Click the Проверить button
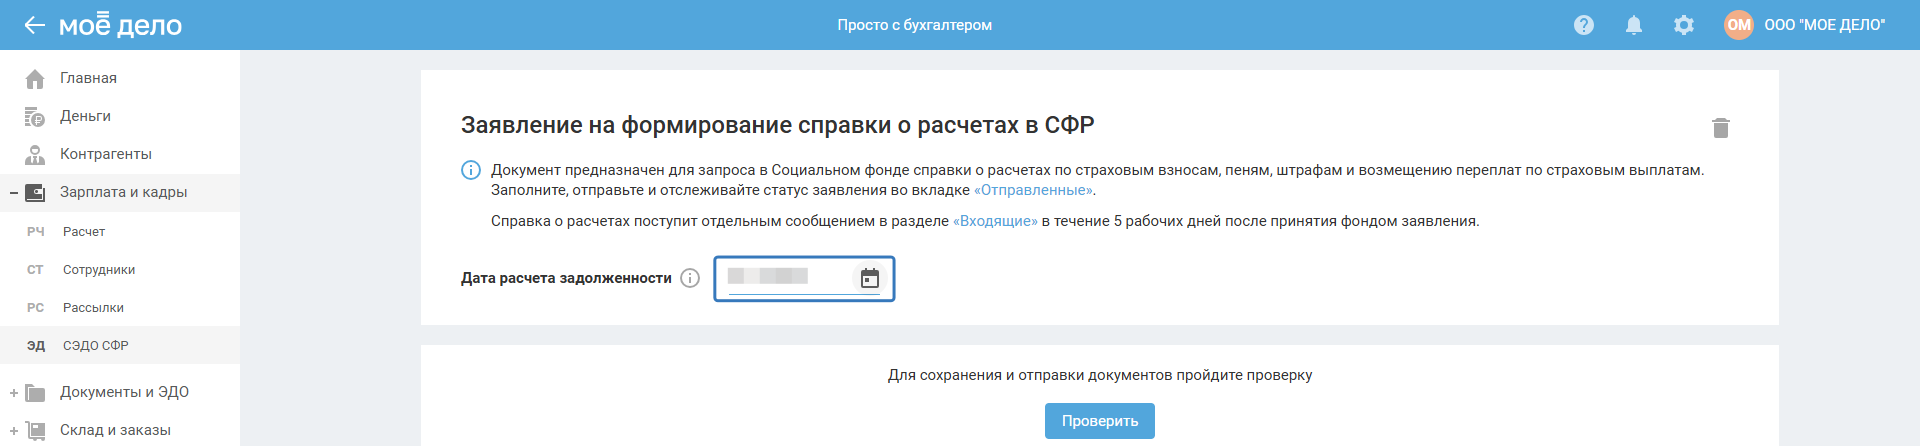Screen dimensions: 1920x446 pos(1099,421)
